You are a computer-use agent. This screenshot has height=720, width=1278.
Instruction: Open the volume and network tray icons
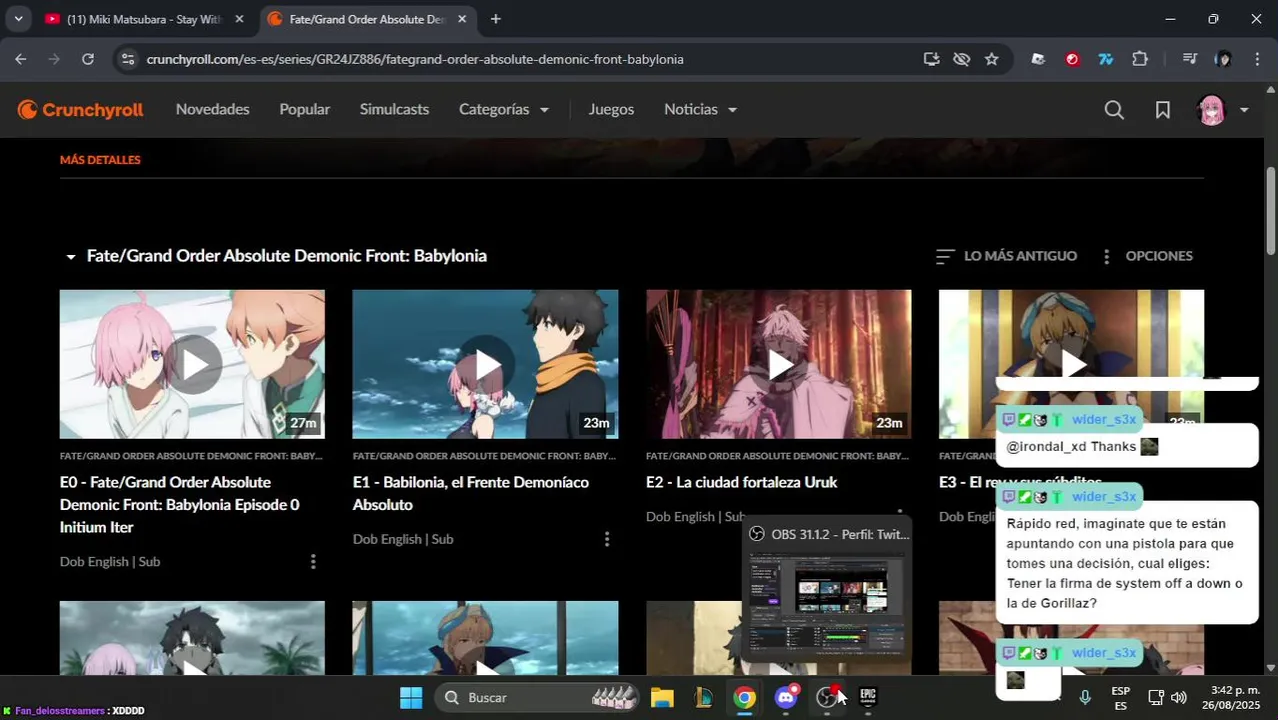(x=1167, y=697)
